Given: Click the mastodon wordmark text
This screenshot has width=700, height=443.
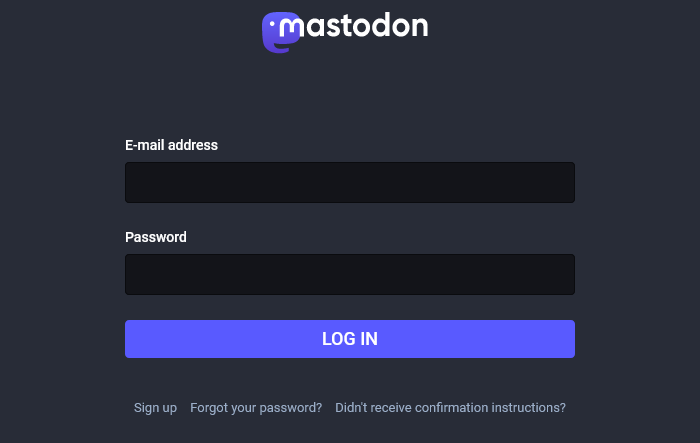Looking at the screenshot, I should [x=354, y=26].
